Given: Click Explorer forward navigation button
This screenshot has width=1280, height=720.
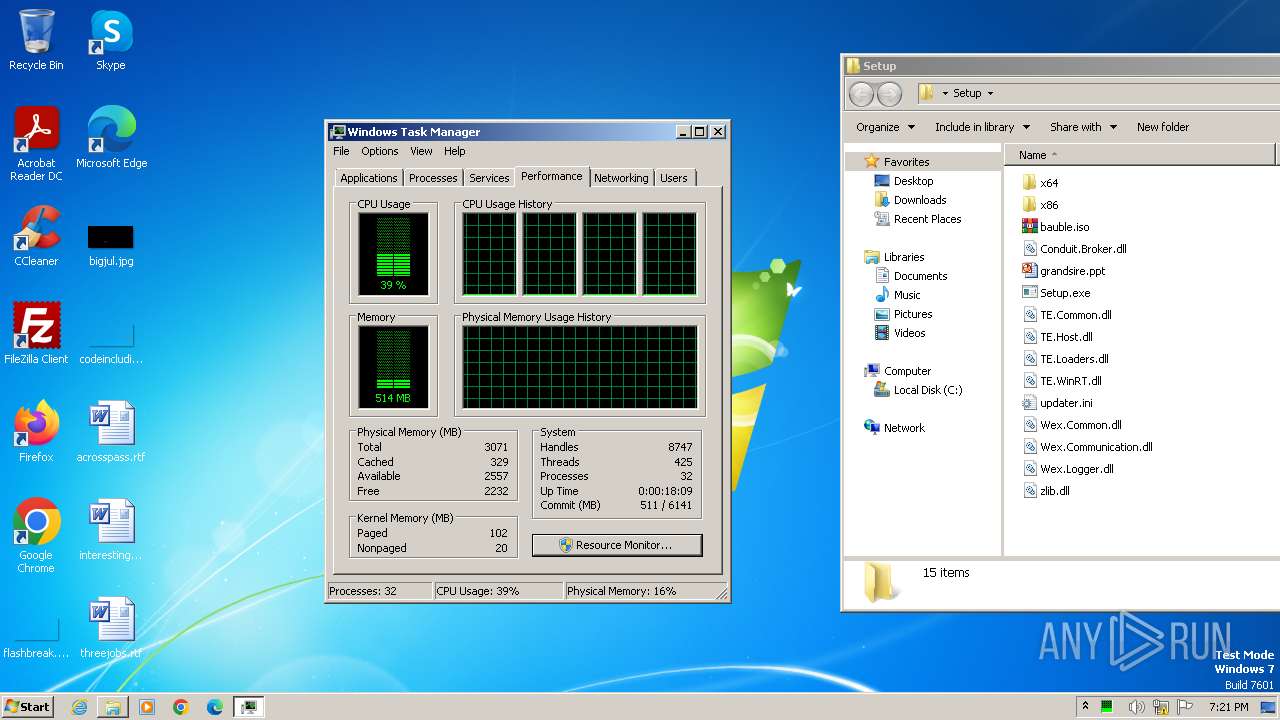Looking at the screenshot, I should 889,94.
